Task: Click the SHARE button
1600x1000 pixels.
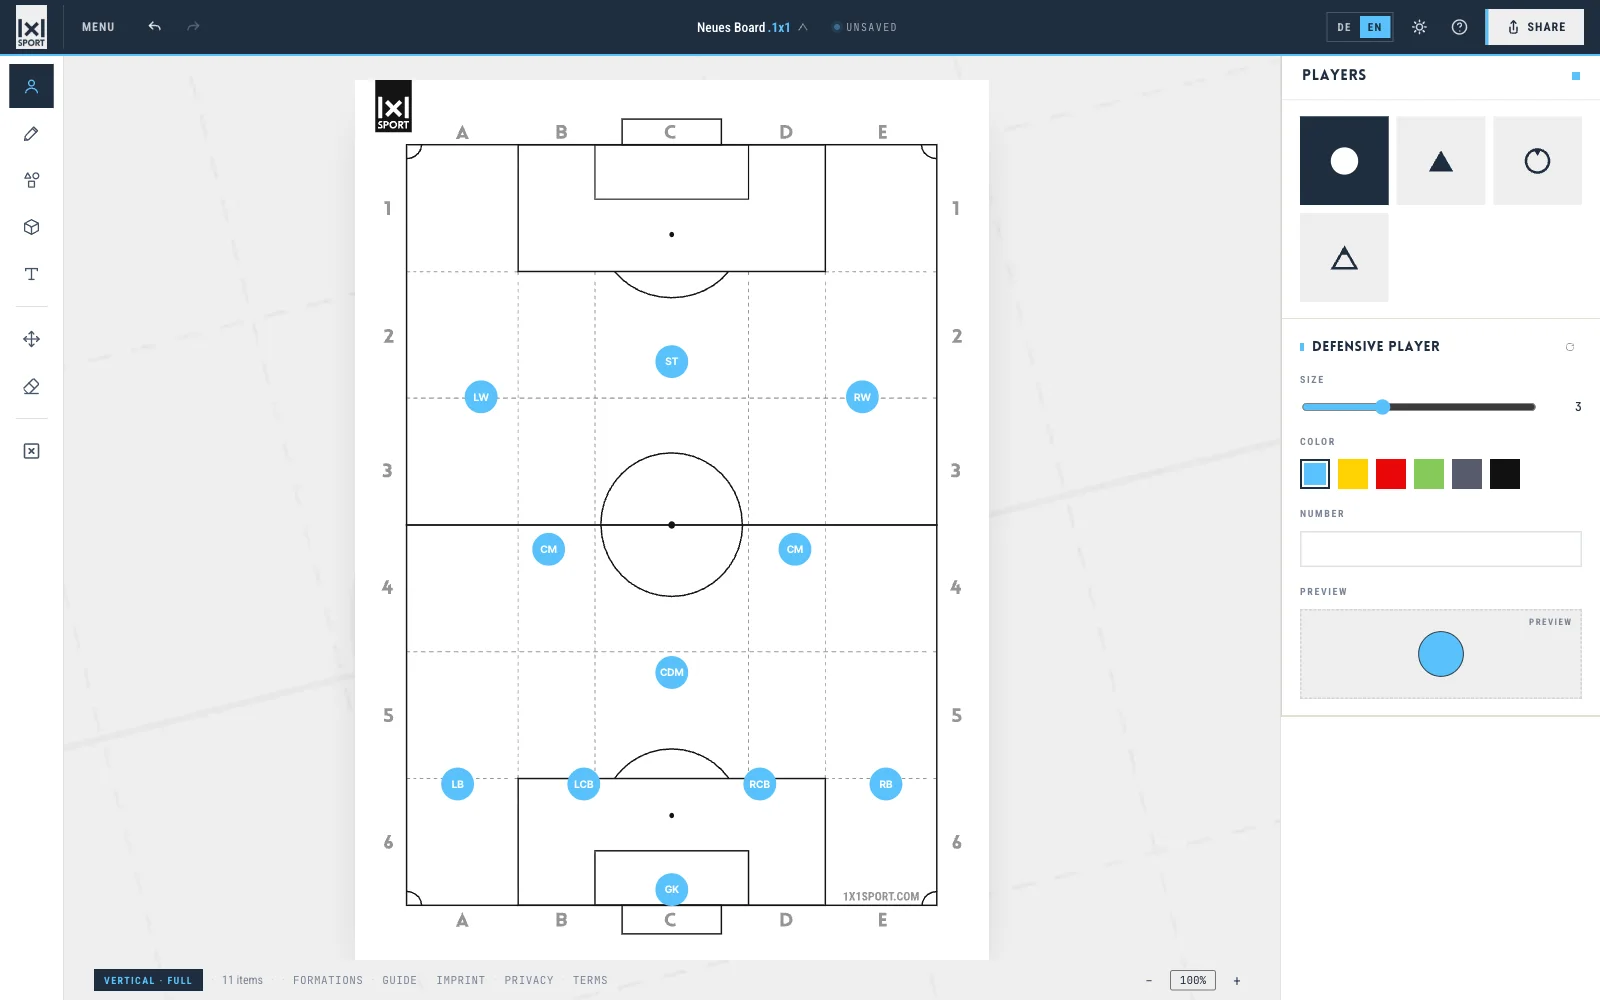Action: 1535,27
